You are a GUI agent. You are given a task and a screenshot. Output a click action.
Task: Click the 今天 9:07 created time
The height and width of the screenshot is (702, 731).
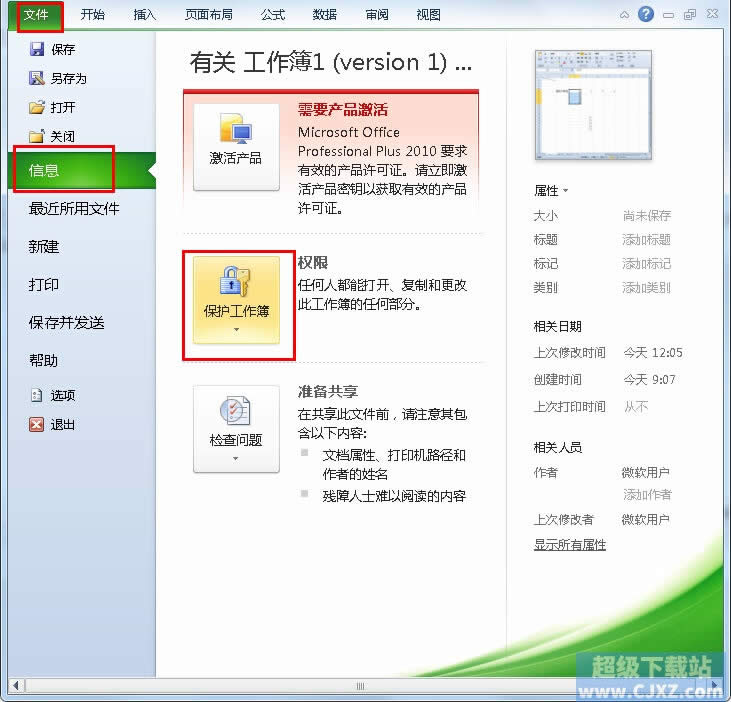tap(650, 379)
